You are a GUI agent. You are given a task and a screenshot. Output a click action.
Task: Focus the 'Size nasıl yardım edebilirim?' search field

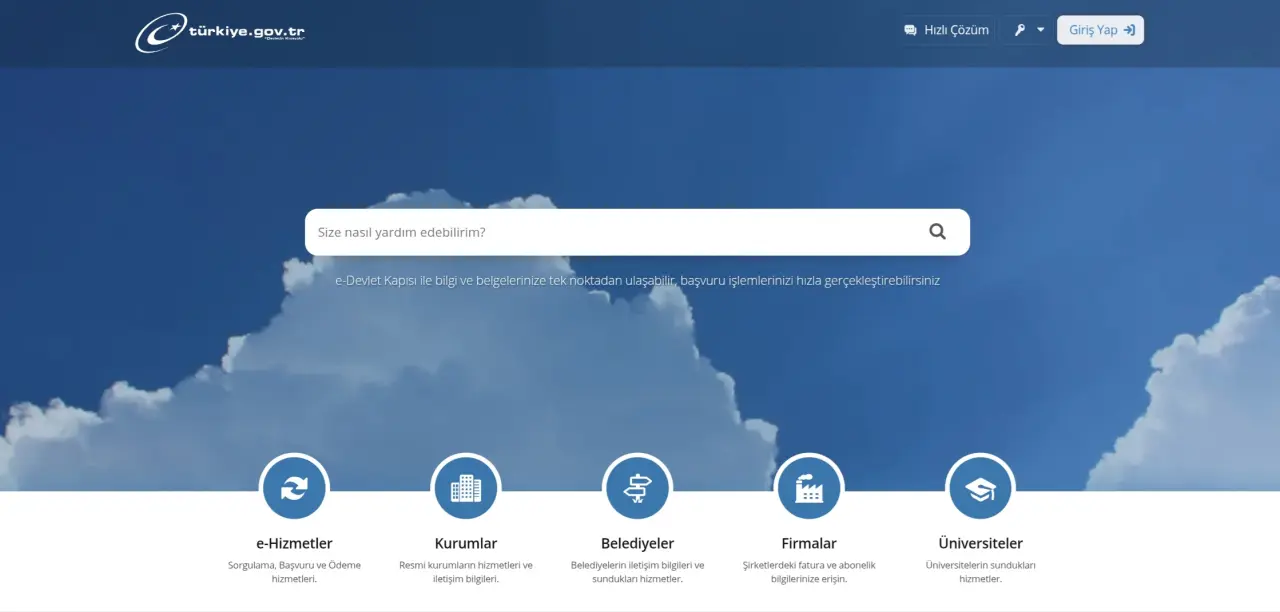pyautogui.click(x=610, y=232)
